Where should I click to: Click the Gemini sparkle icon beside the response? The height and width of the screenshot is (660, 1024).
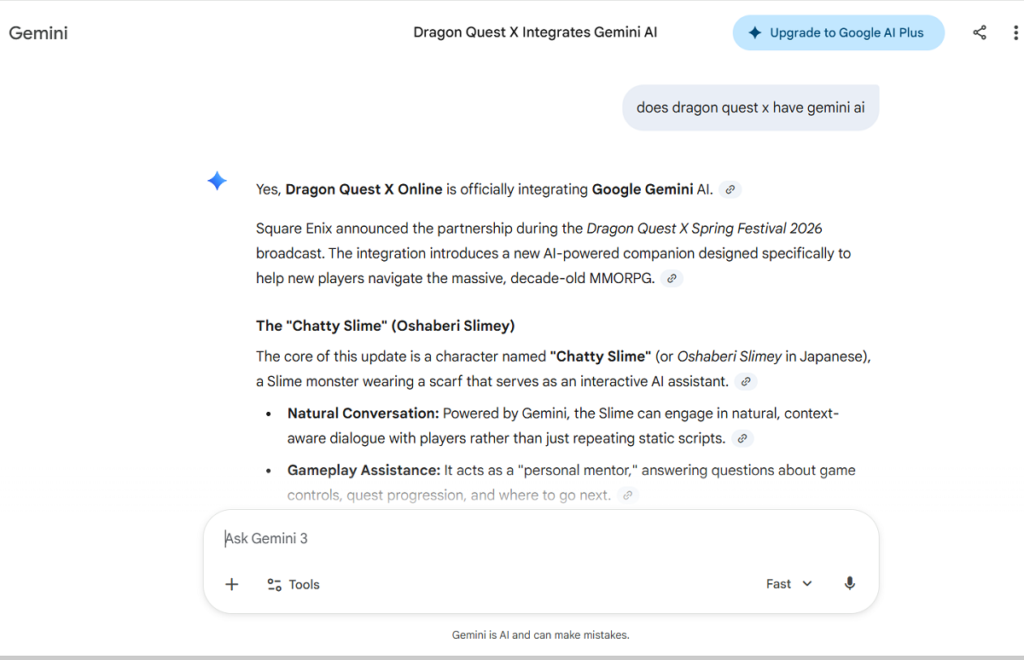coord(217,181)
